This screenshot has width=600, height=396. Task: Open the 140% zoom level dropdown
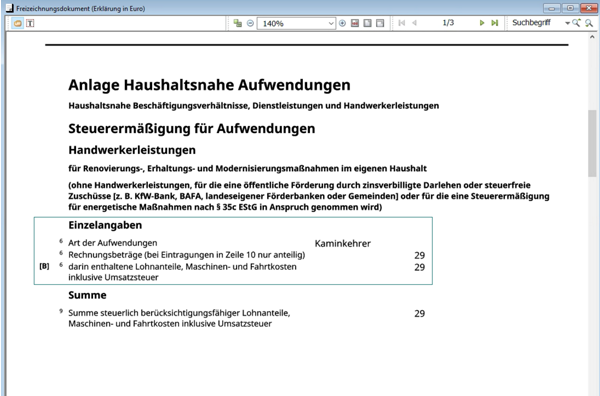(331, 23)
